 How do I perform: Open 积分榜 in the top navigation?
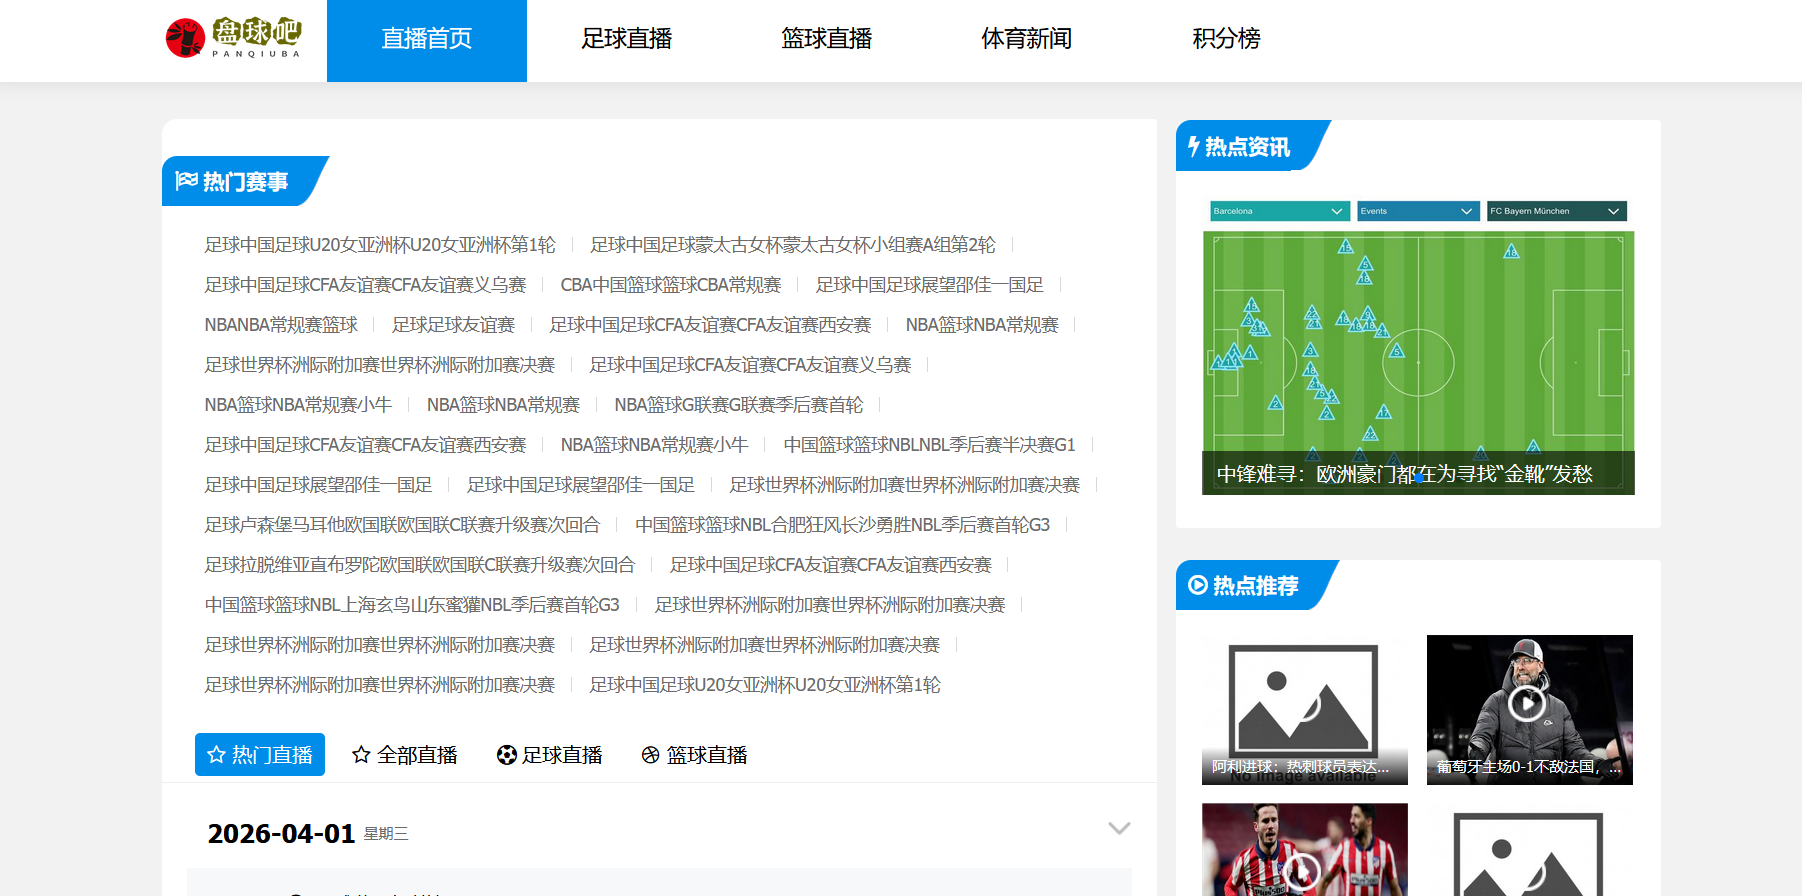(x=1227, y=40)
